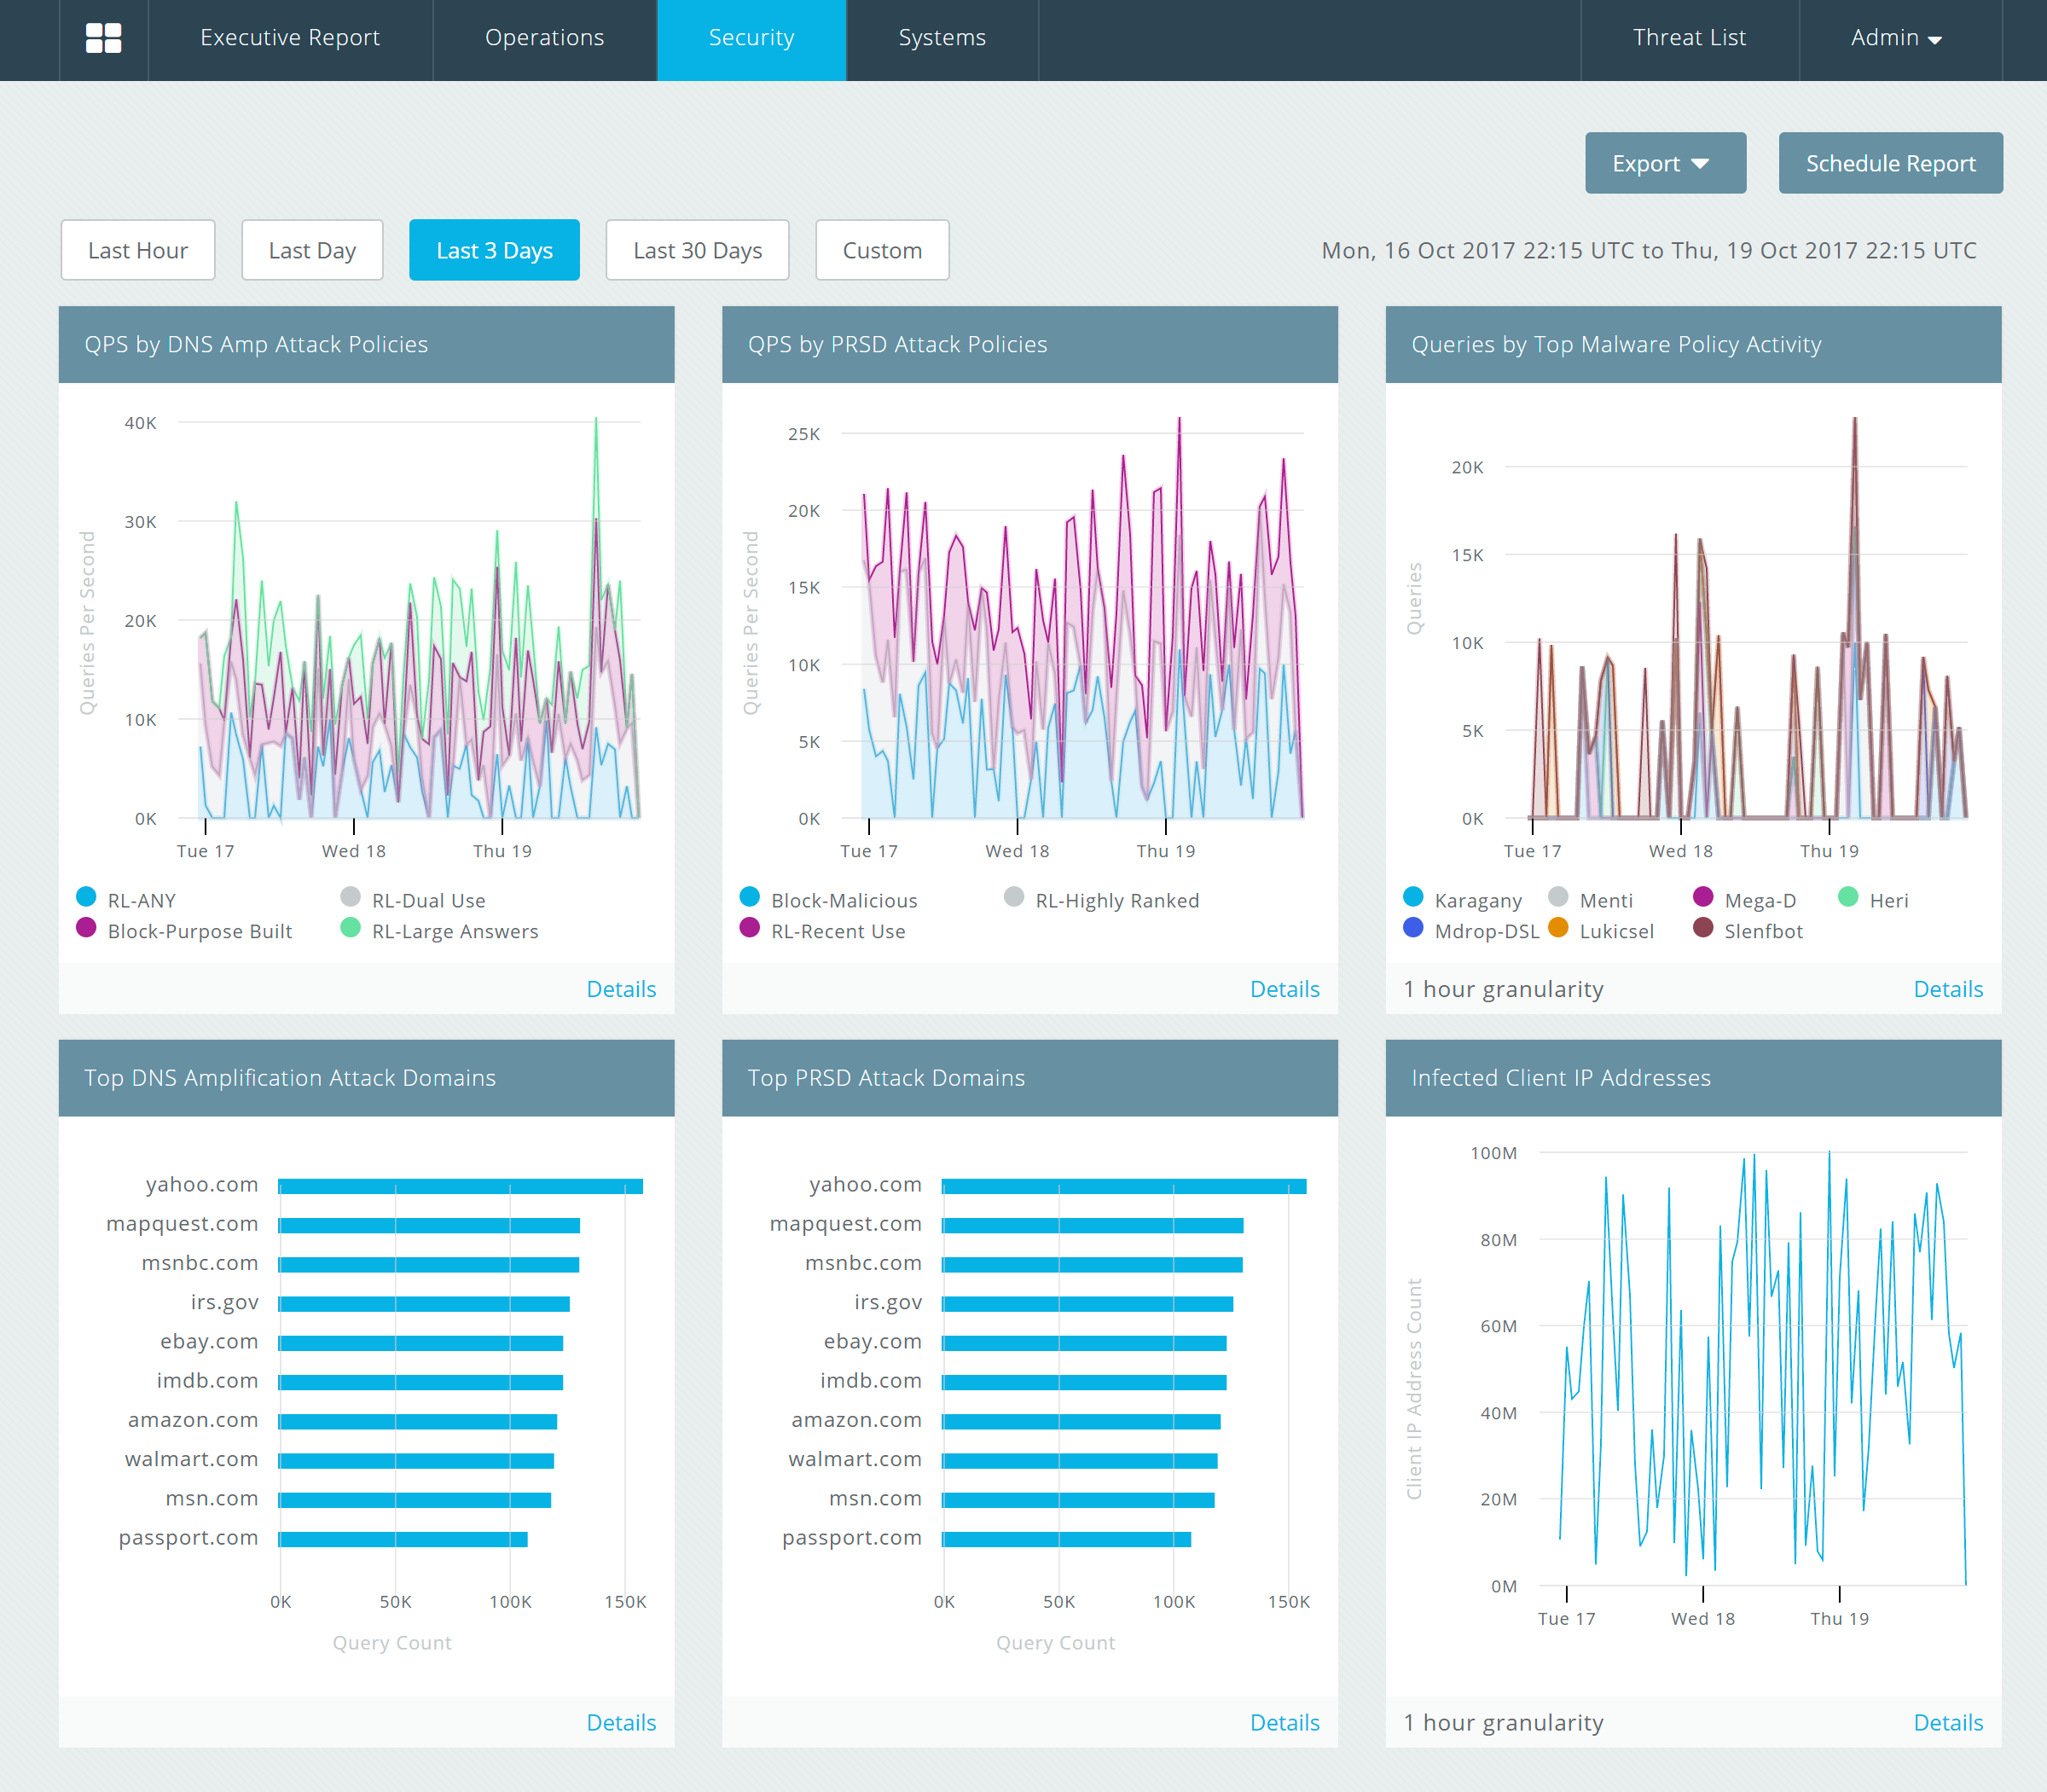This screenshot has height=1792, width=2047.
Task: Expand the Admin menu
Action: (1897, 38)
